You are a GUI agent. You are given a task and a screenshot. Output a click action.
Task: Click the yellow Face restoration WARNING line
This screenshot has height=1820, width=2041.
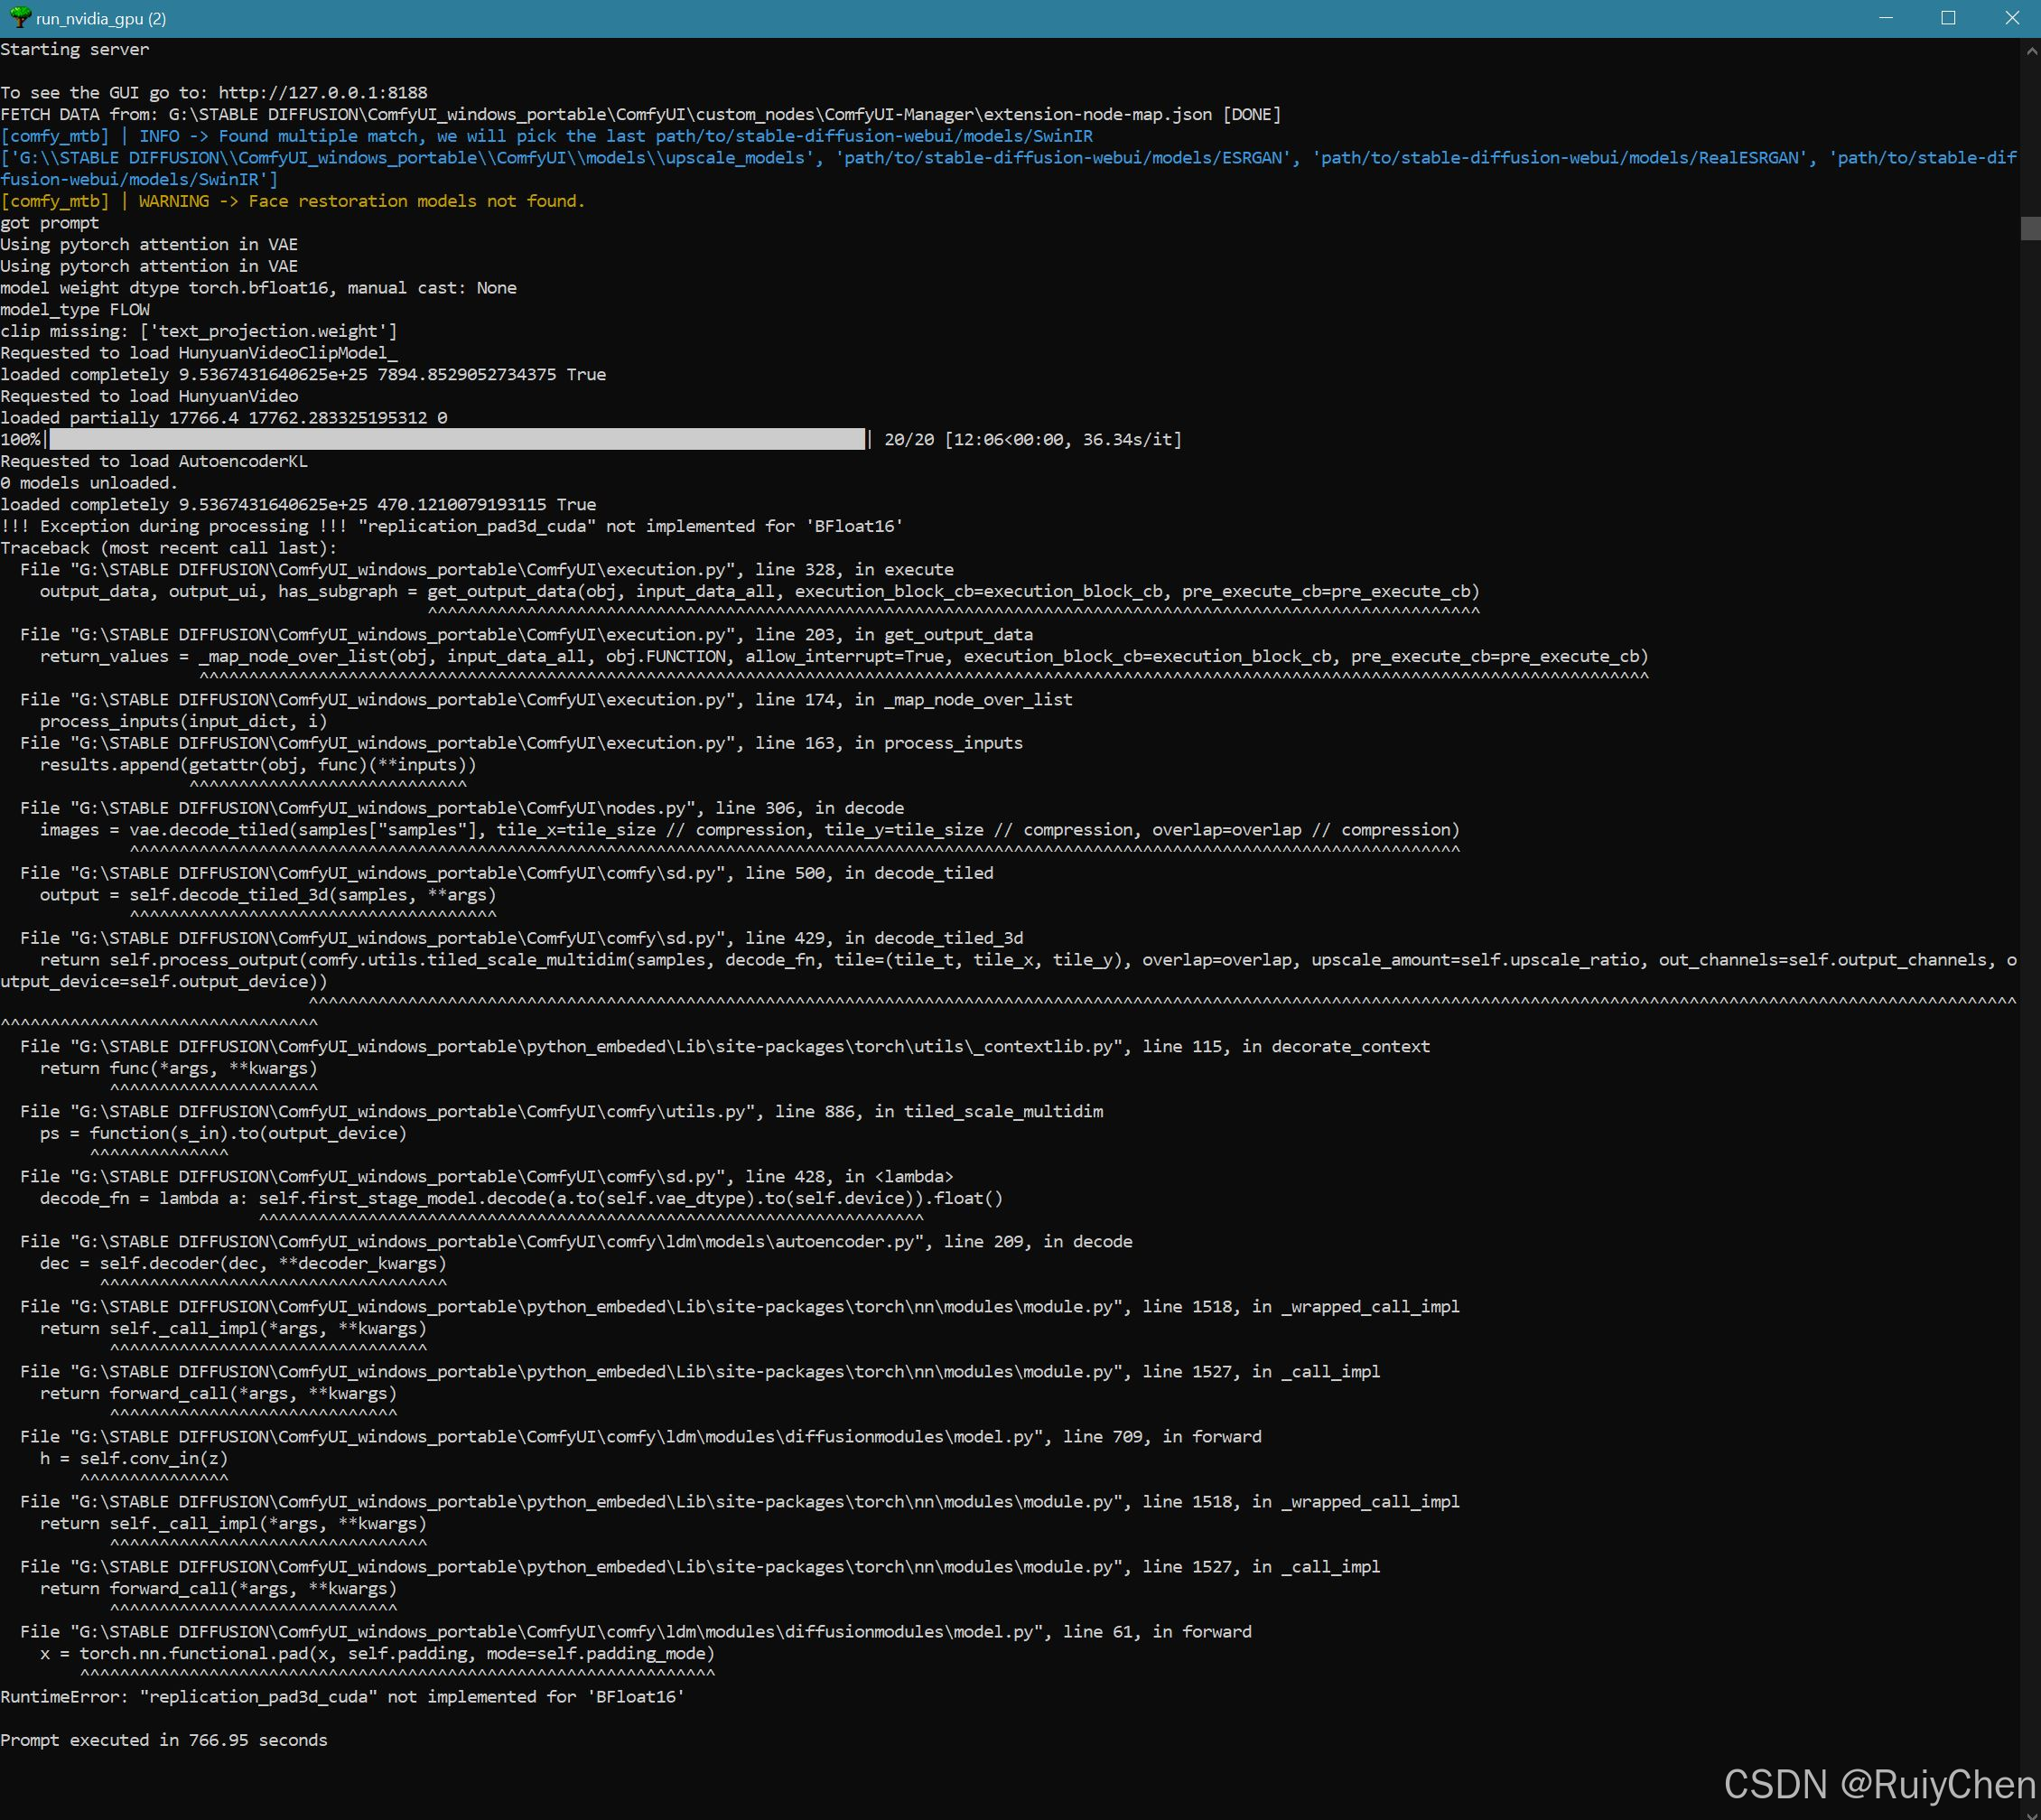[x=293, y=201]
